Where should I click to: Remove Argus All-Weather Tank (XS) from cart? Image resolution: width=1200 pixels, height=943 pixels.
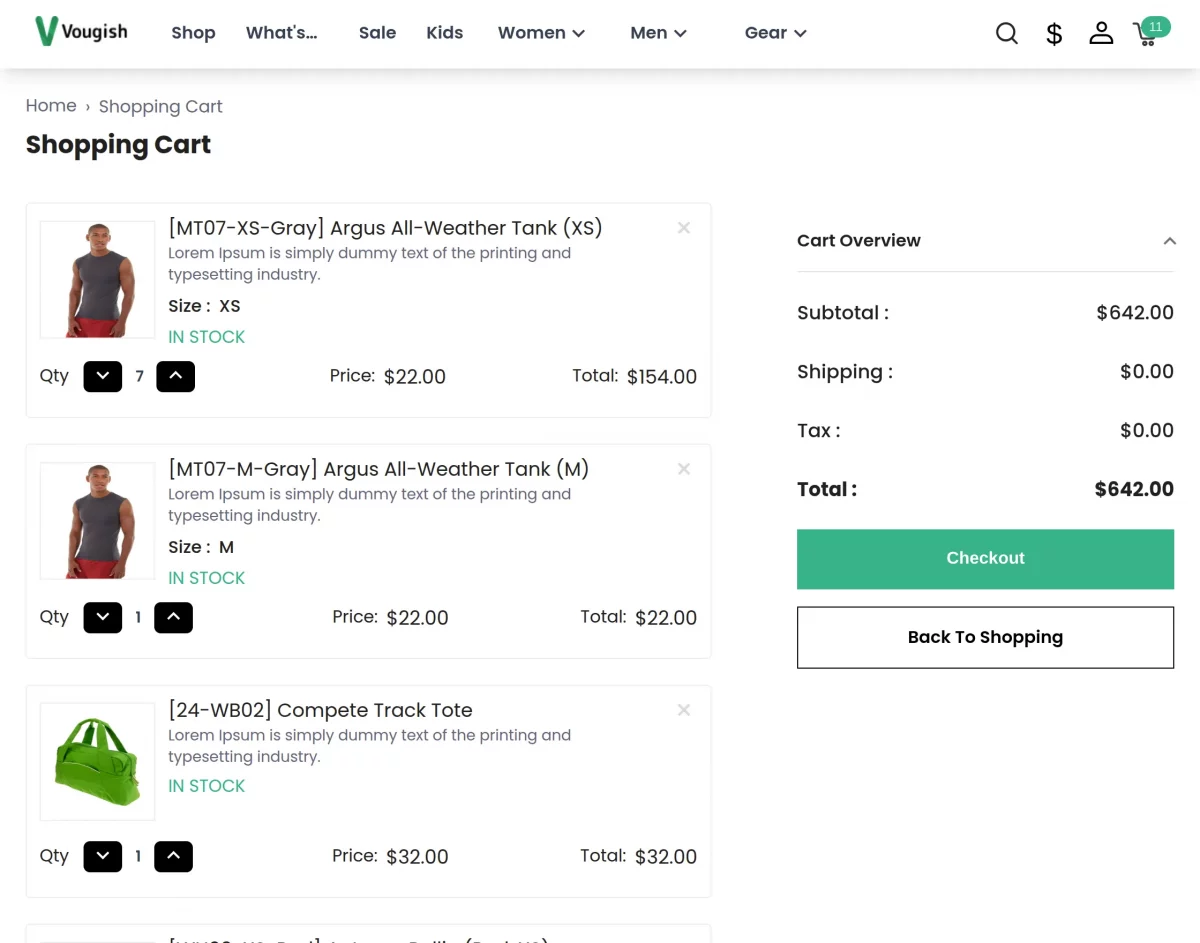[x=684, y=228]
